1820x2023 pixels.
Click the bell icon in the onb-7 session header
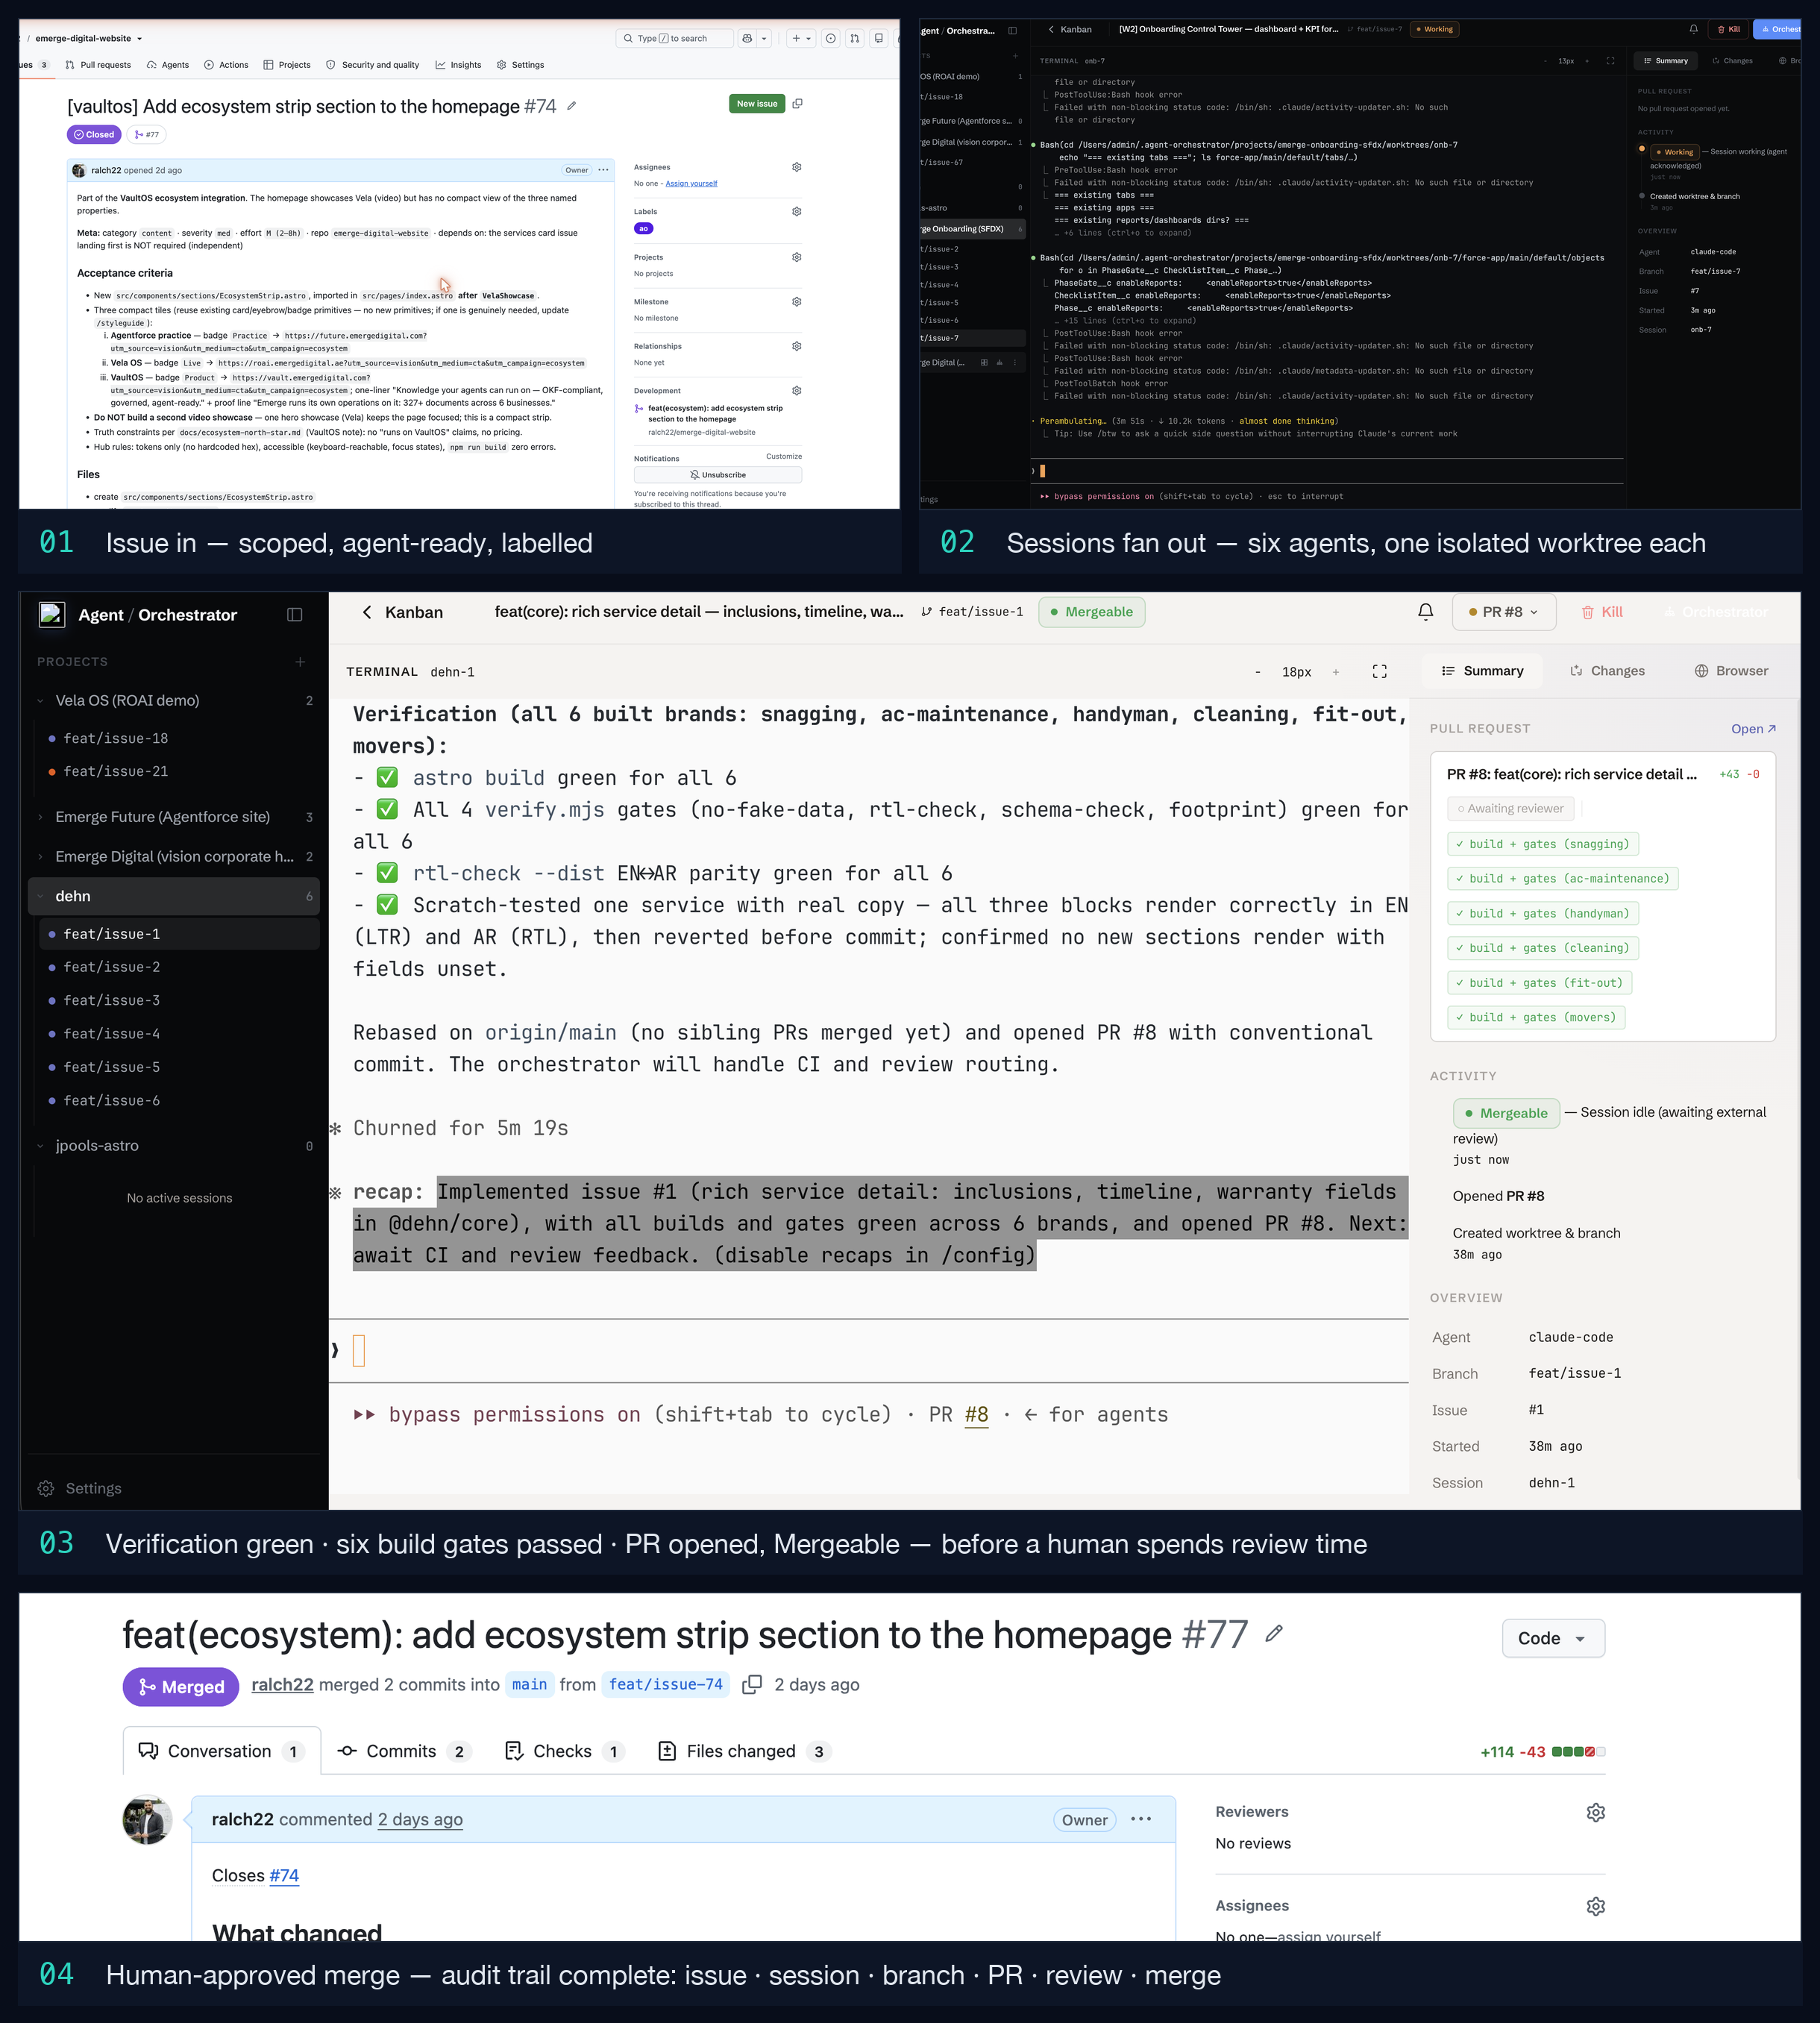(x=1693, y=29)
